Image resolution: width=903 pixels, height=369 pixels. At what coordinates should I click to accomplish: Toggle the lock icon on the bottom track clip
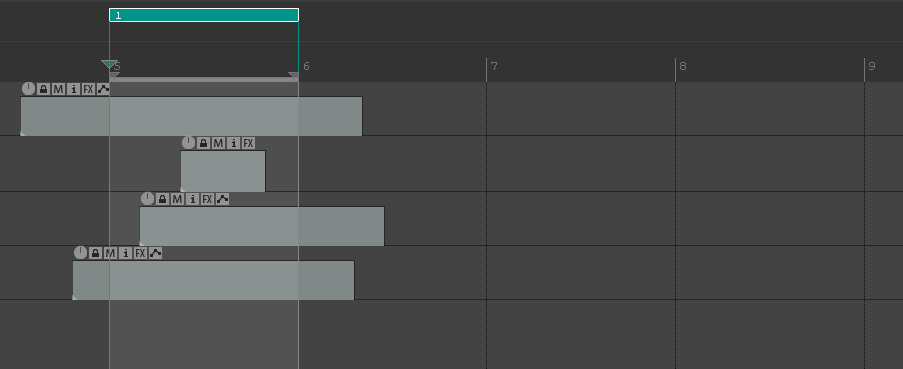(x=95, y=253)
